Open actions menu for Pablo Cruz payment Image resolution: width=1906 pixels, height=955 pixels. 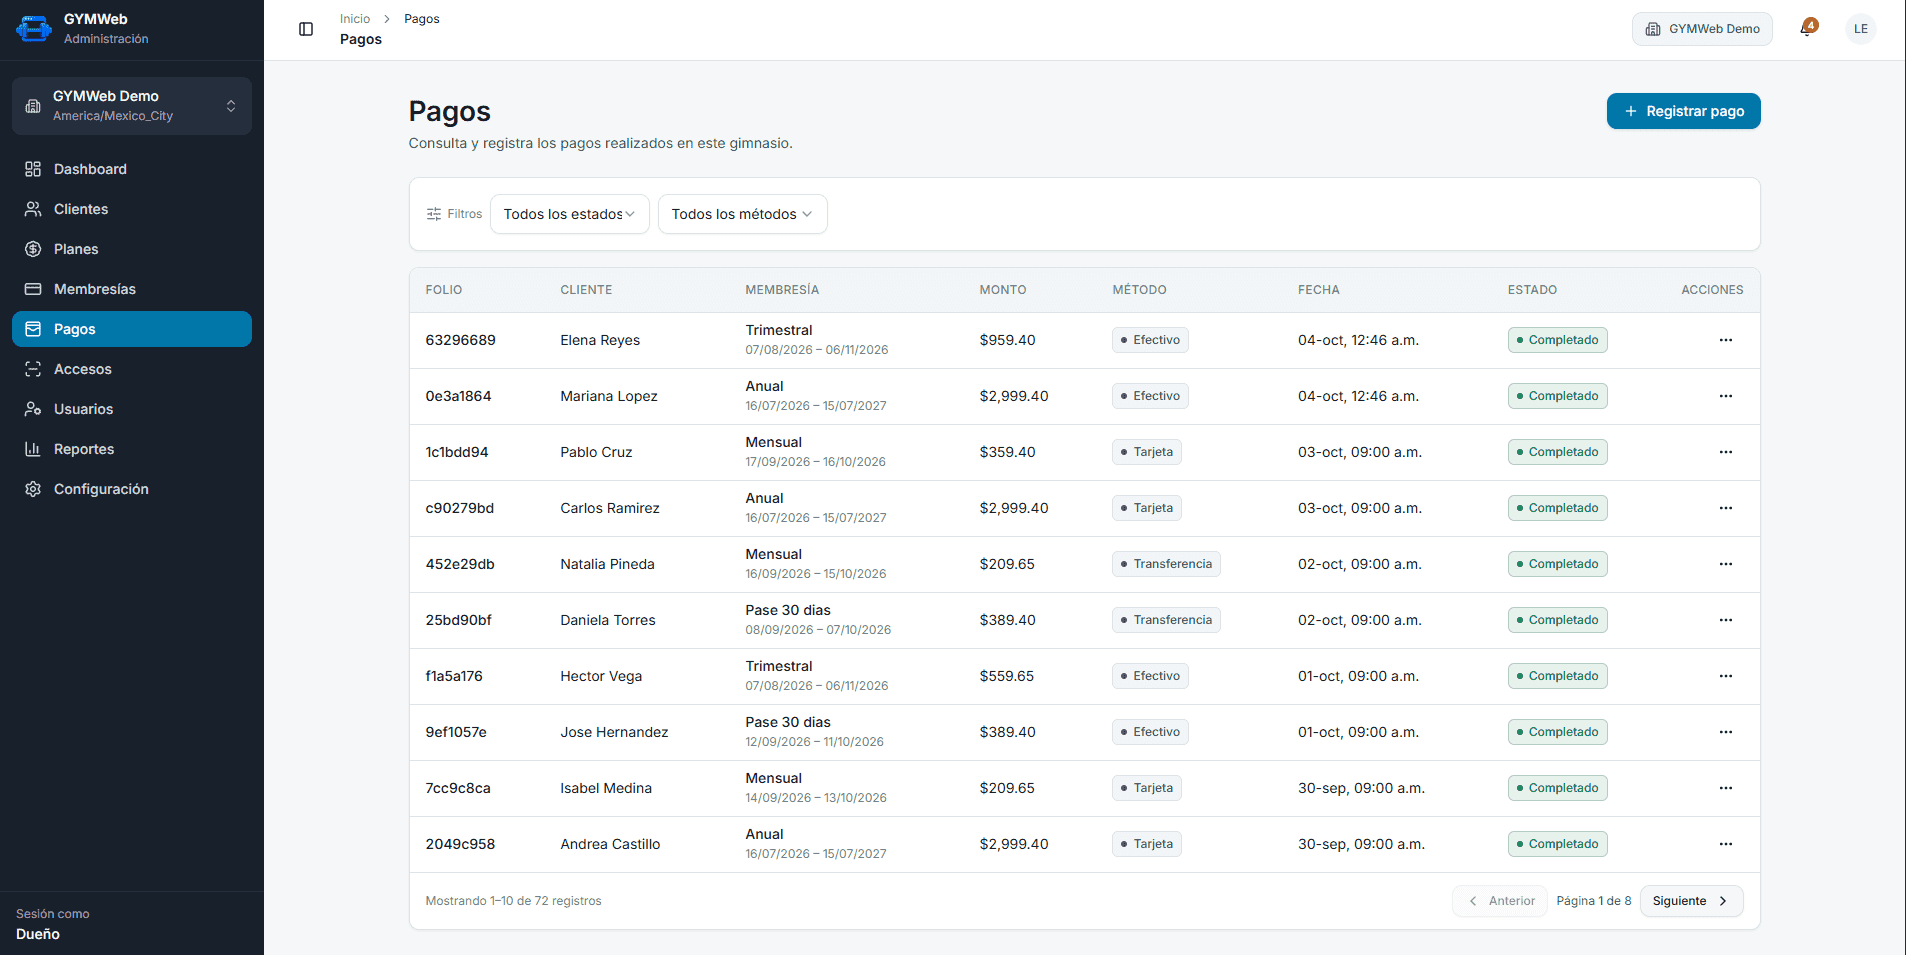pyautogui.click(x=1725, y=452)
